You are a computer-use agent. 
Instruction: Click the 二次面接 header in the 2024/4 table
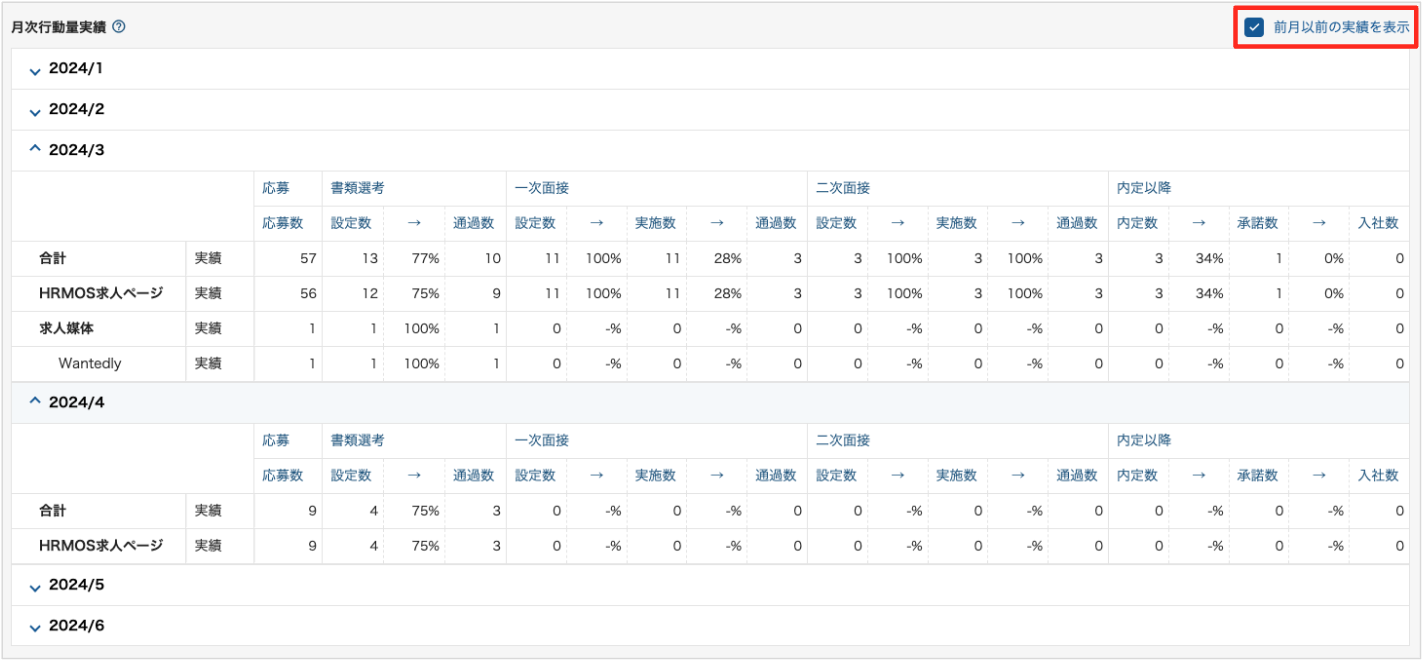click(x=843, y=440)
